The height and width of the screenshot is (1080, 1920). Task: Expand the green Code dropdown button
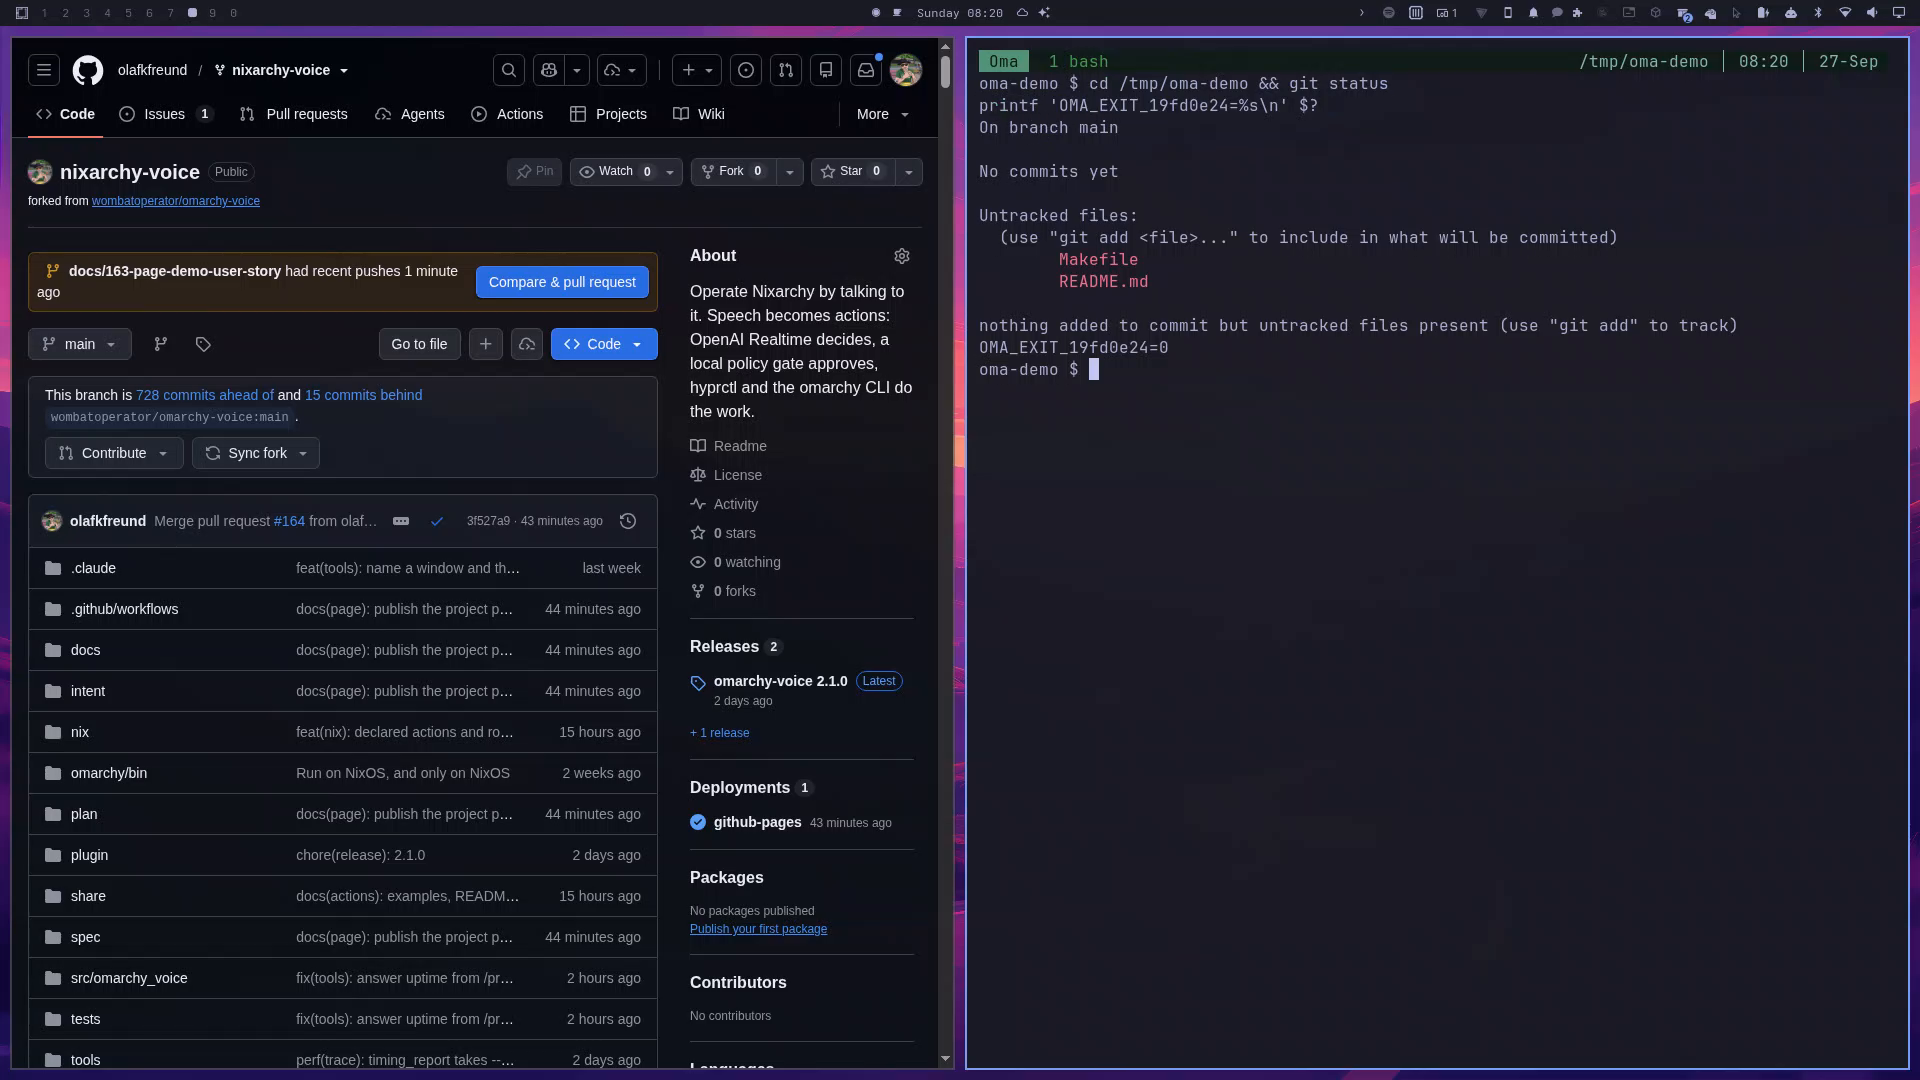tap(604, 344)
